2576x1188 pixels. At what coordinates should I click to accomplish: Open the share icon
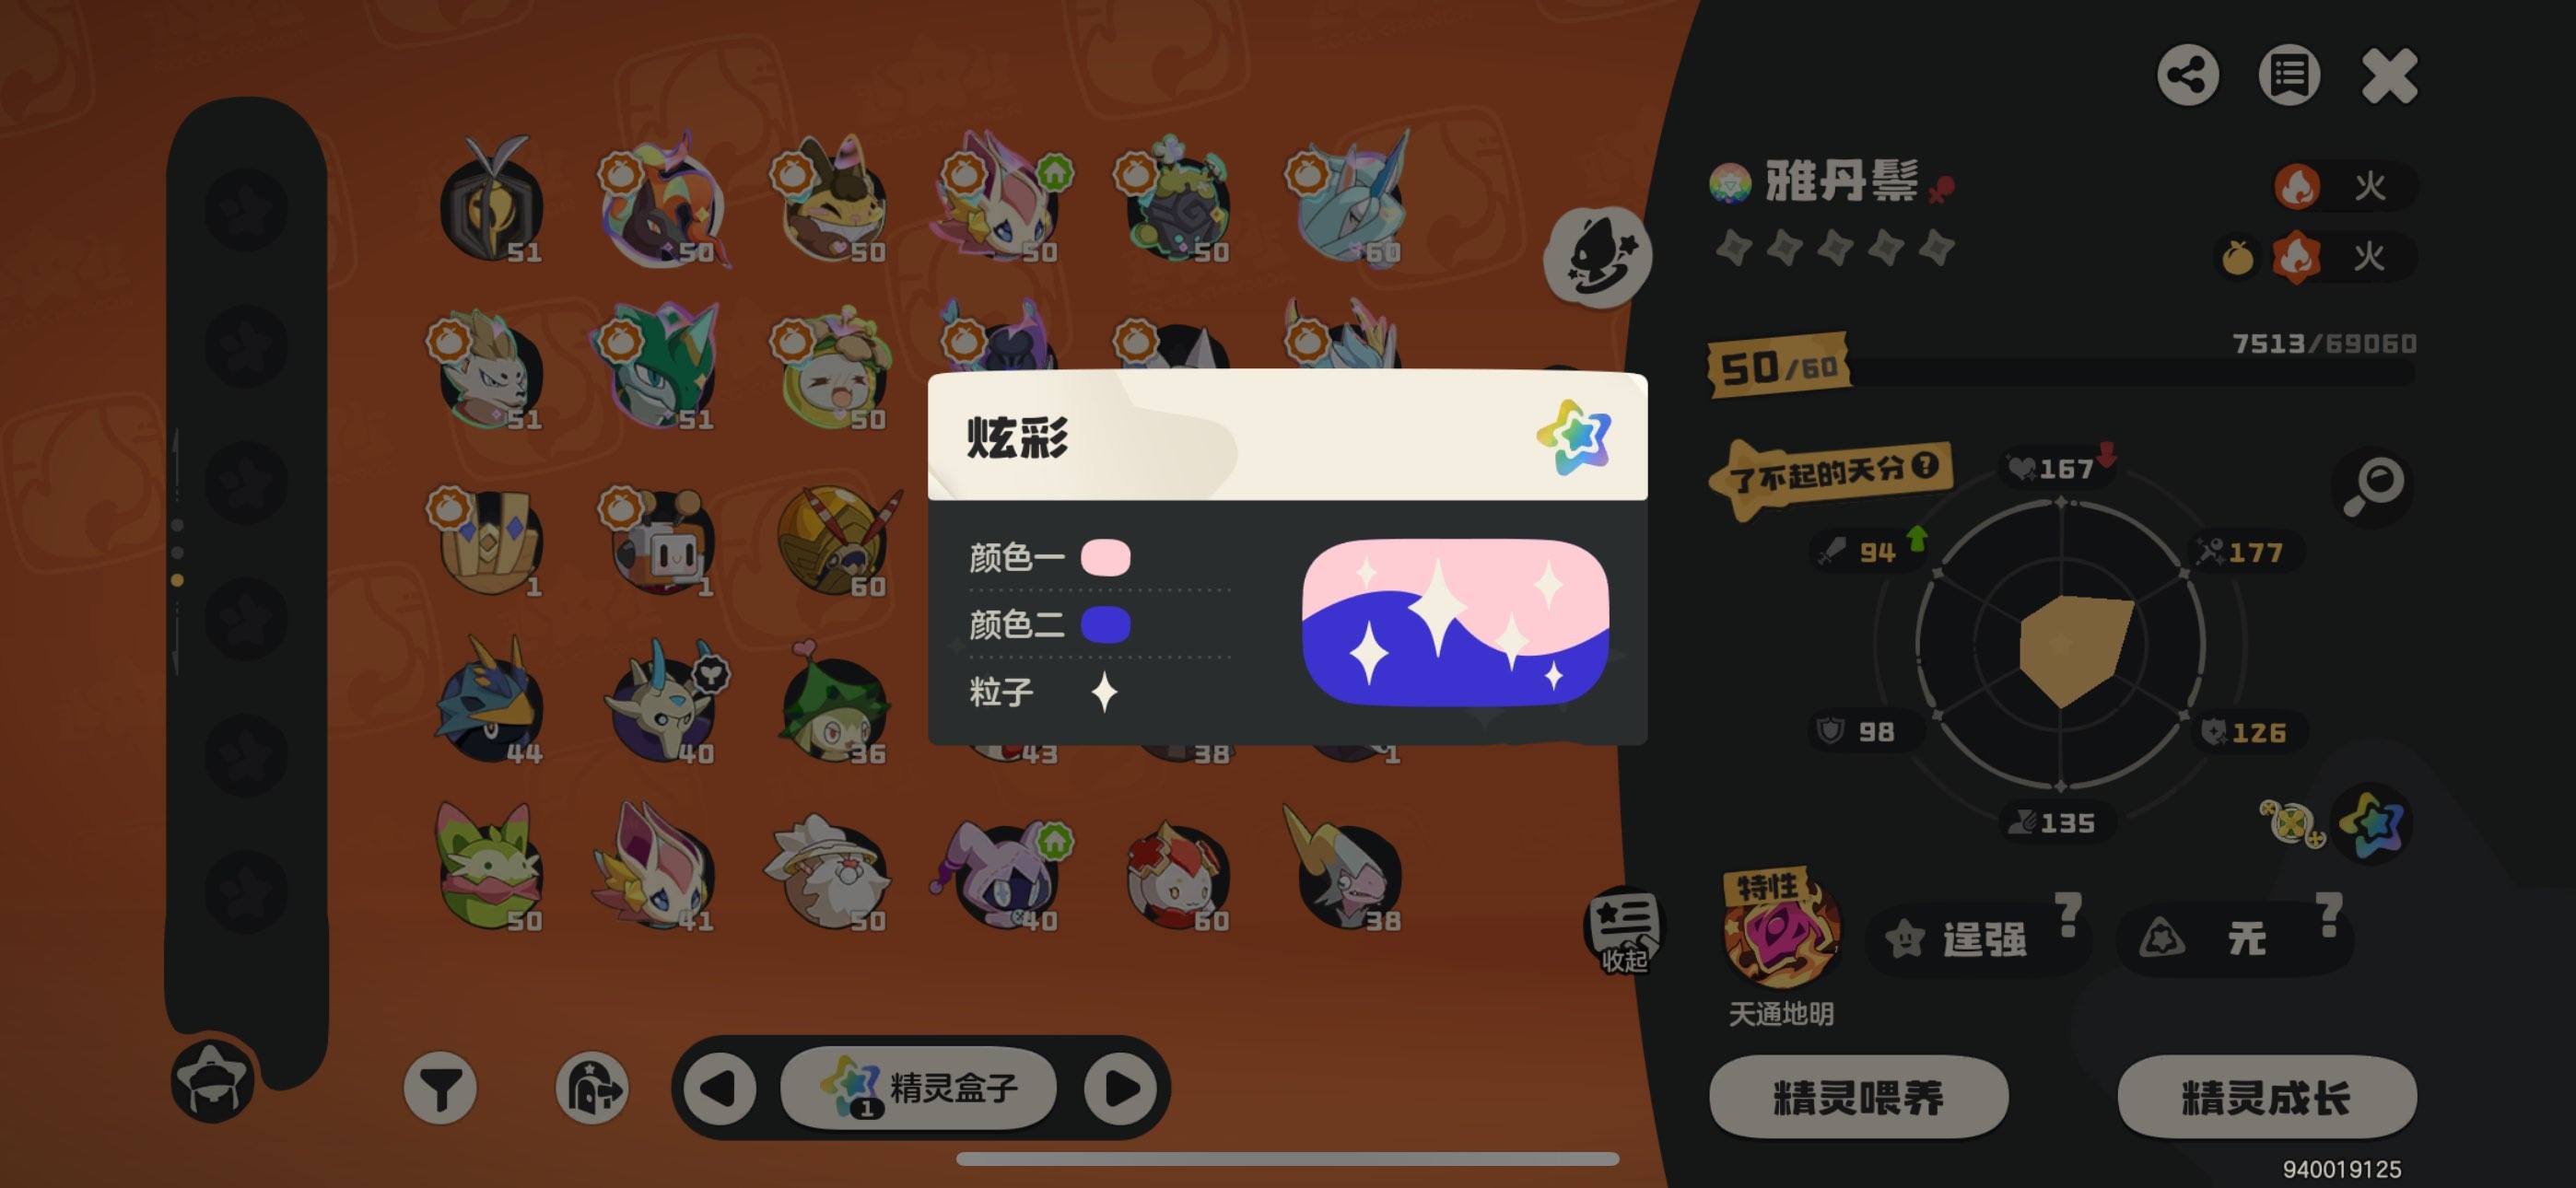(2187, 75)
